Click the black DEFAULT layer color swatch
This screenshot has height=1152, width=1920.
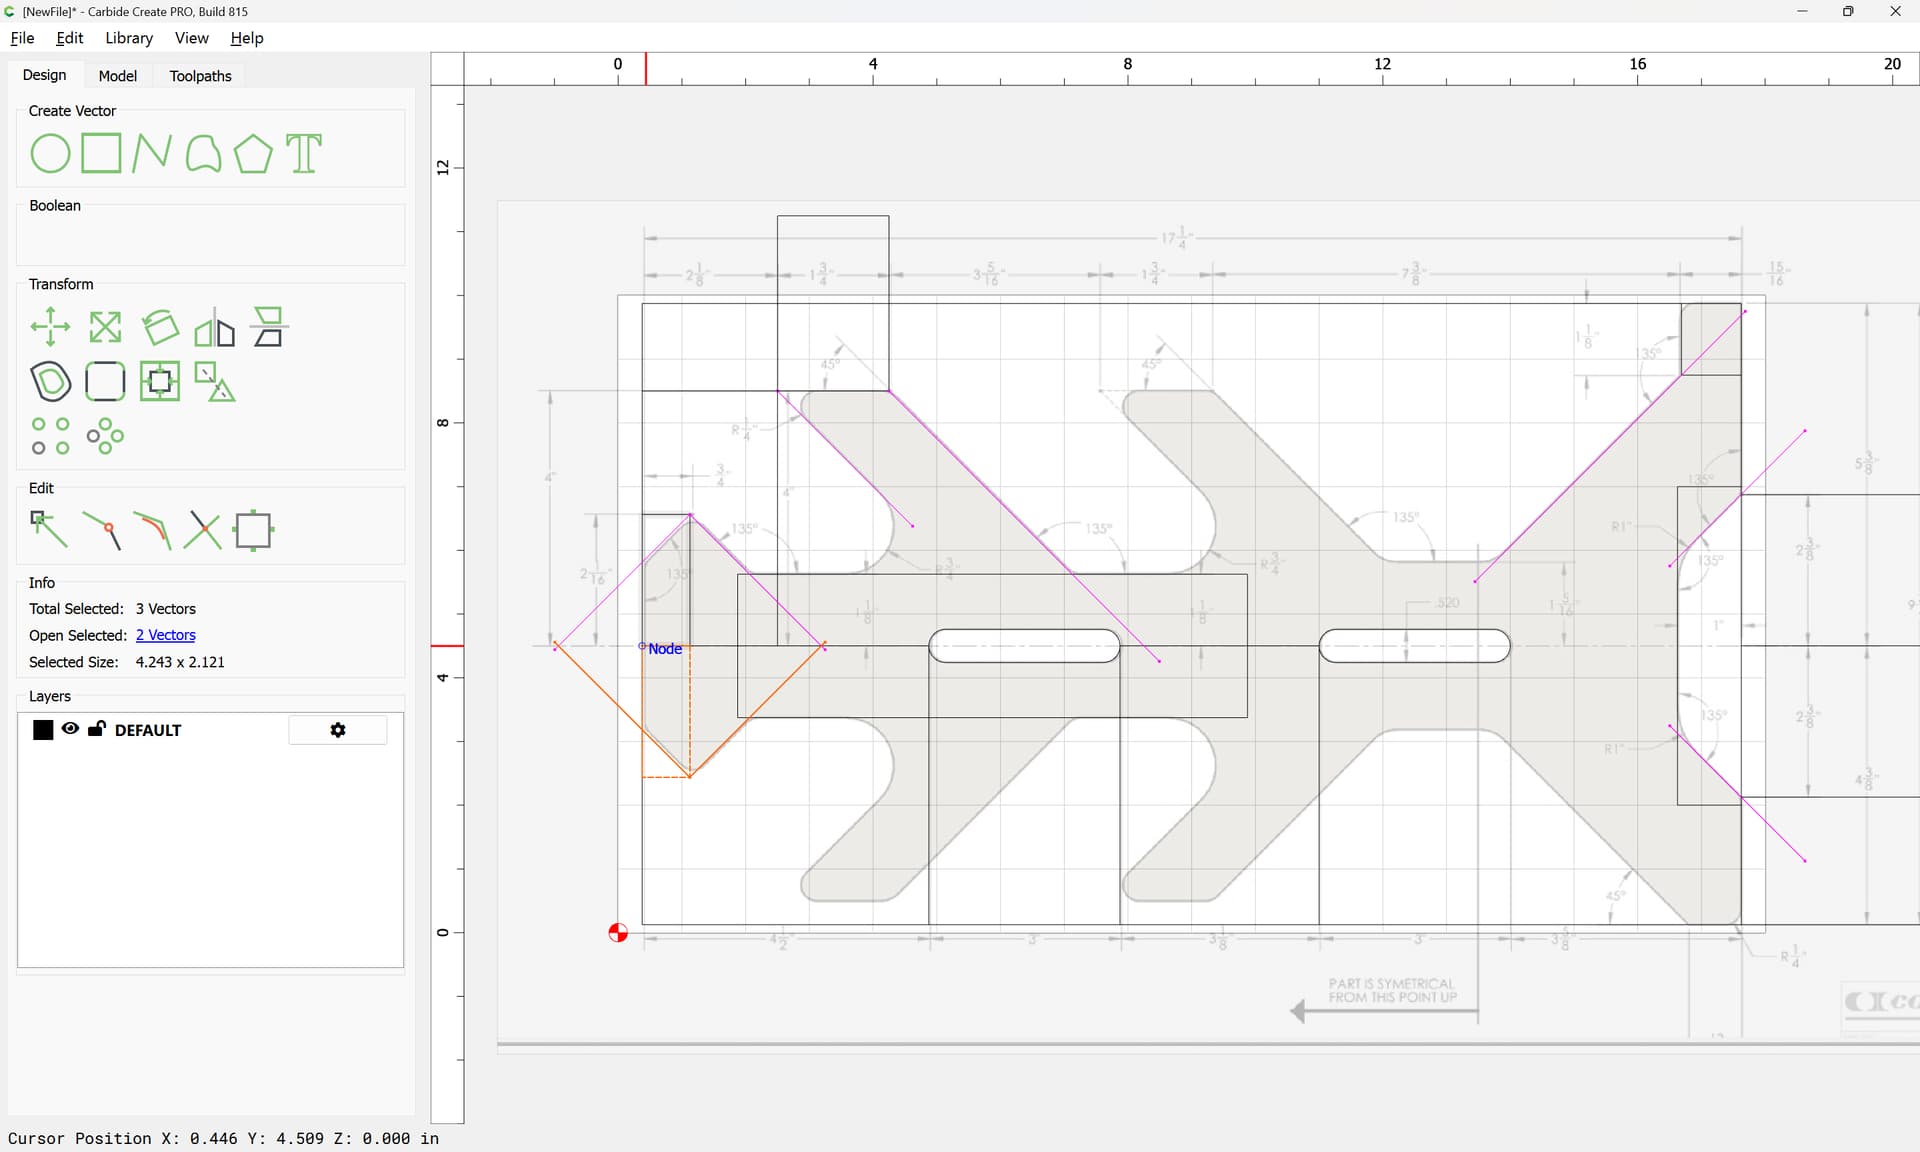43,730
